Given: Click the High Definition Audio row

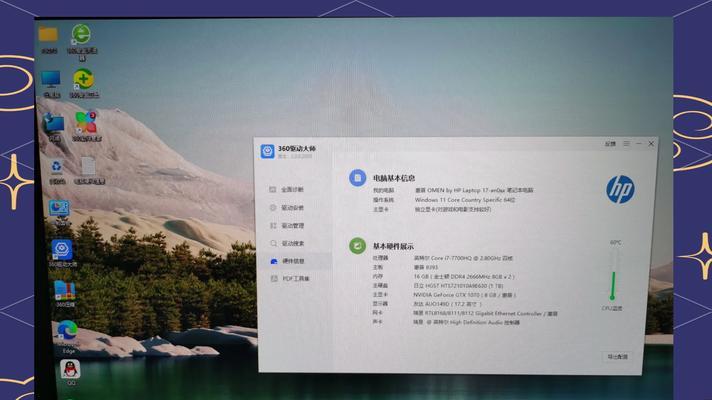Looking at the screenshot, I should coord(445,322).
